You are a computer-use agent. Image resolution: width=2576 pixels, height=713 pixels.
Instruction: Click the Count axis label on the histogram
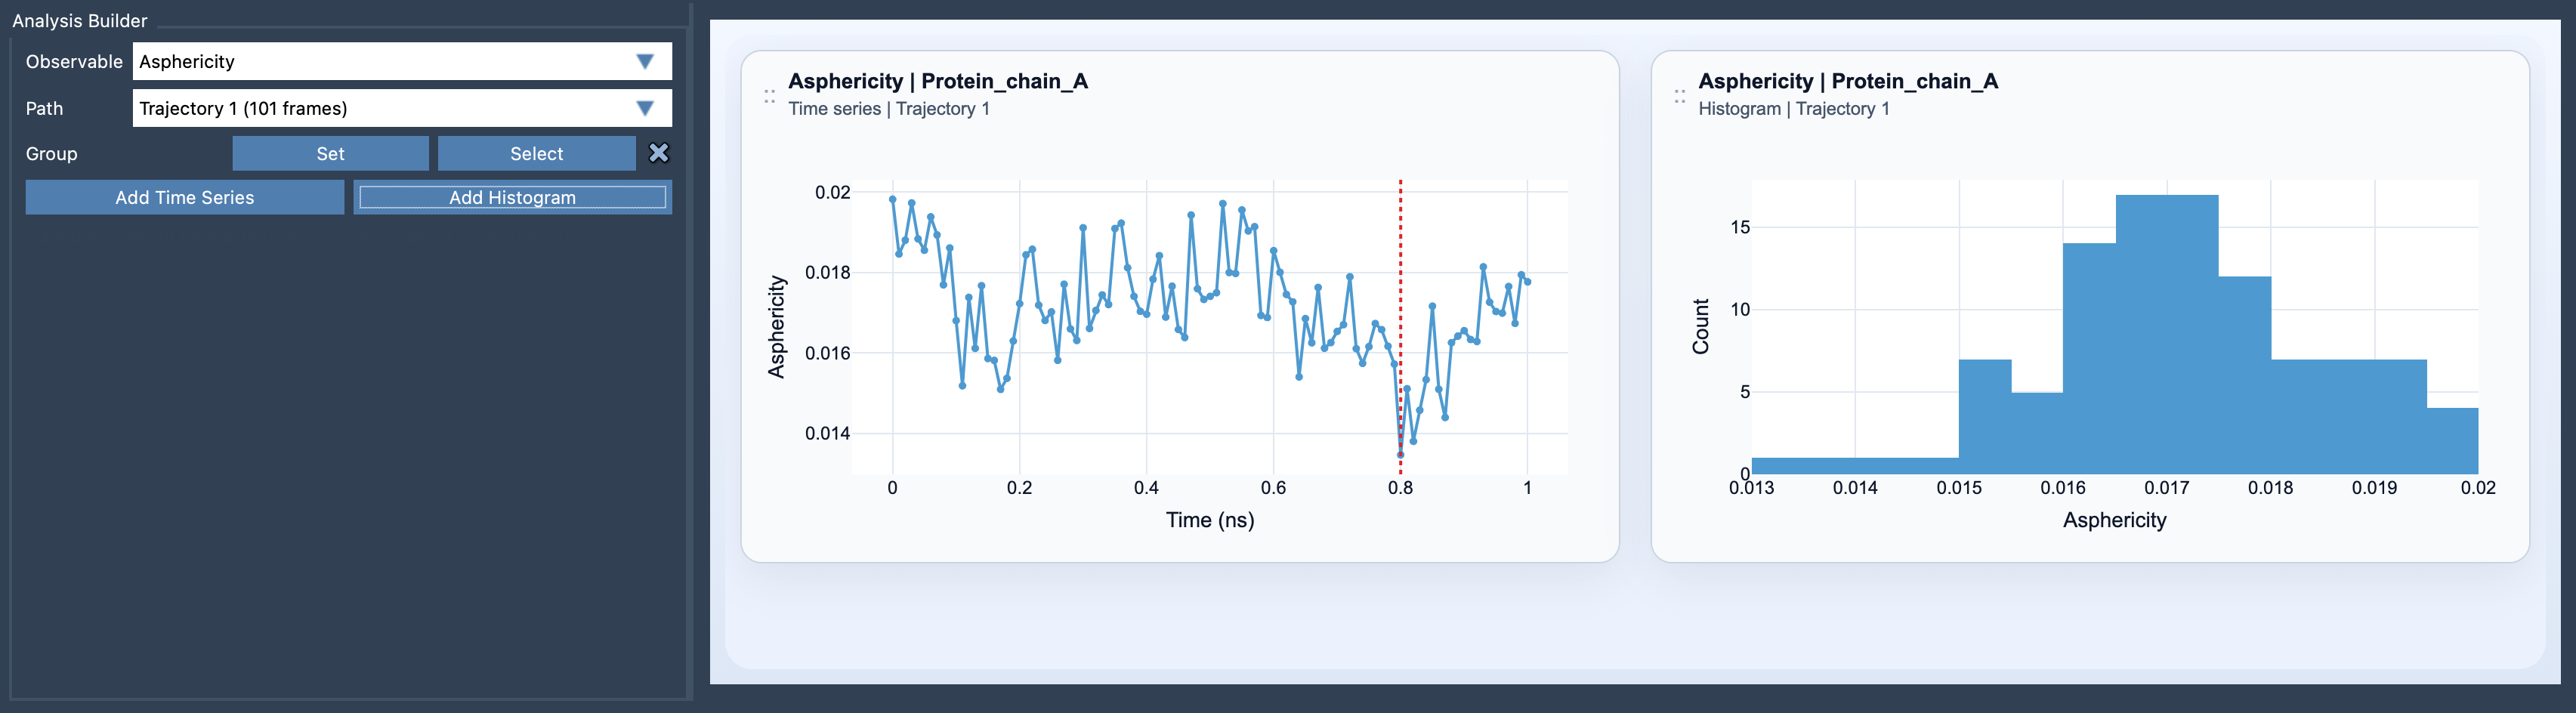tap(1702, 323)
